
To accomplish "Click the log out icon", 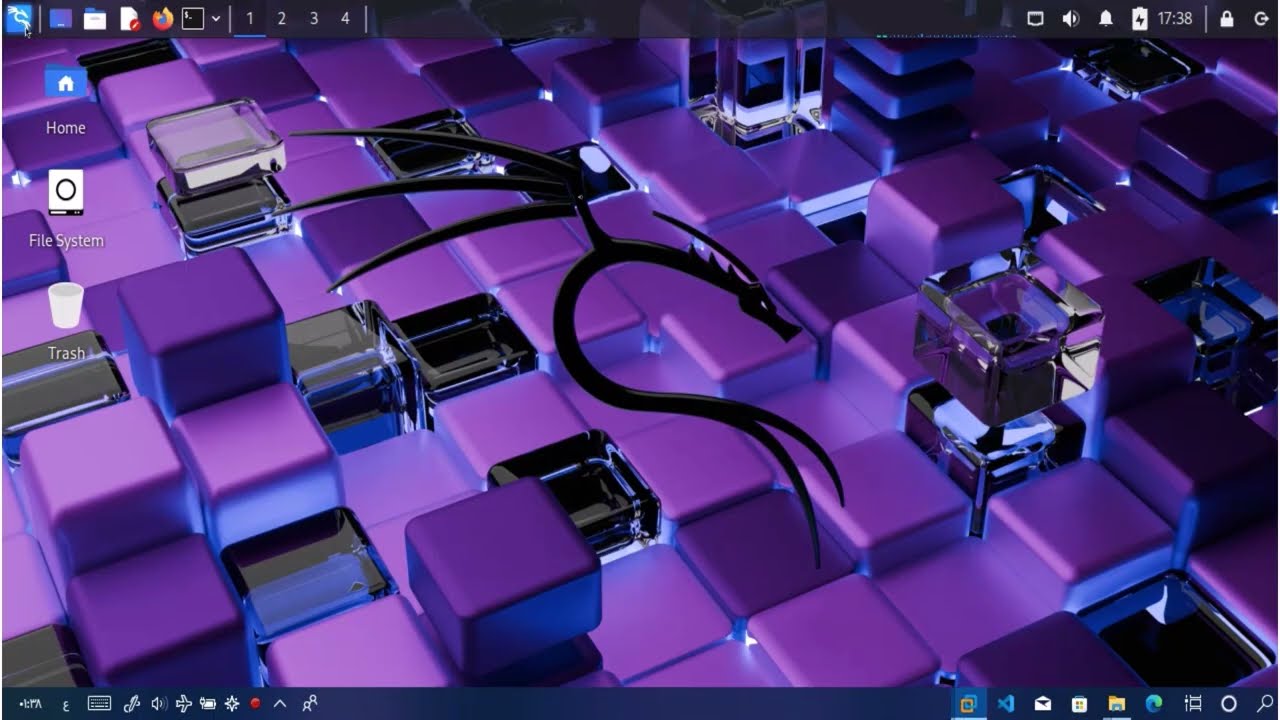I will tap(1259, 18).
